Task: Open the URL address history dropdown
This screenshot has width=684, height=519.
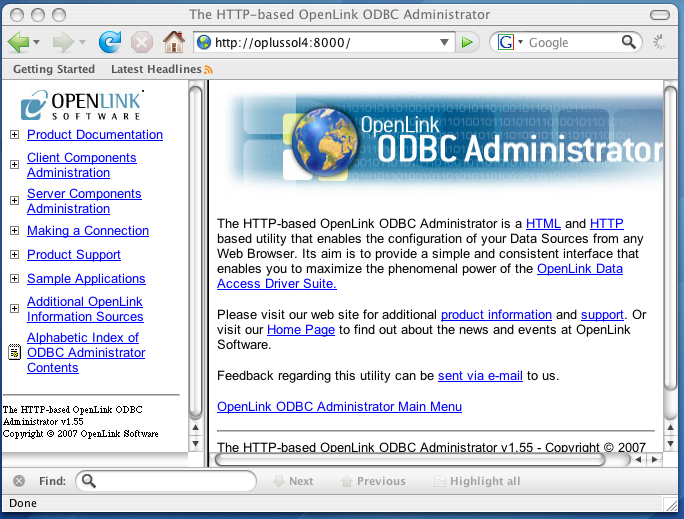Action: 446,43
